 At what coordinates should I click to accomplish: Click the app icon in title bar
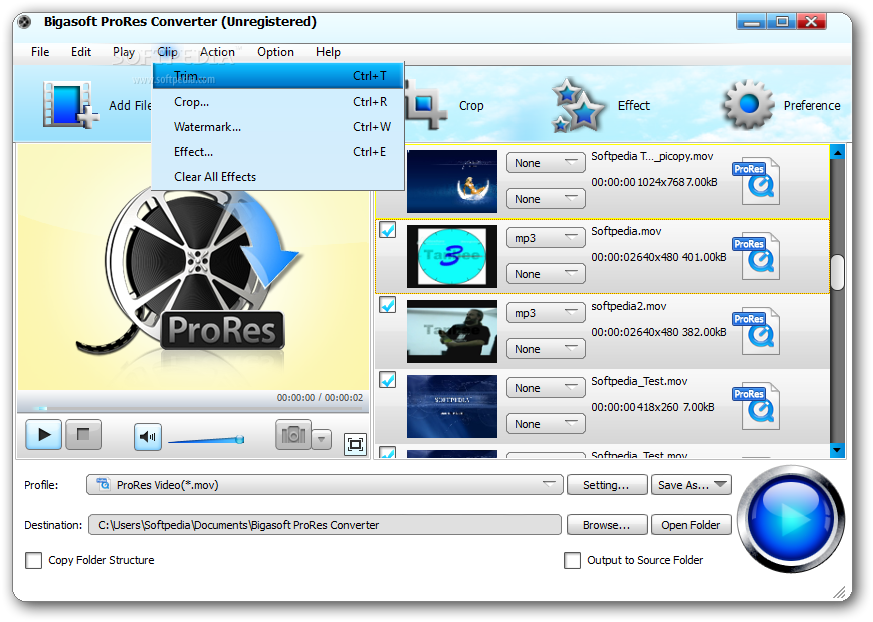pos(24,22)
